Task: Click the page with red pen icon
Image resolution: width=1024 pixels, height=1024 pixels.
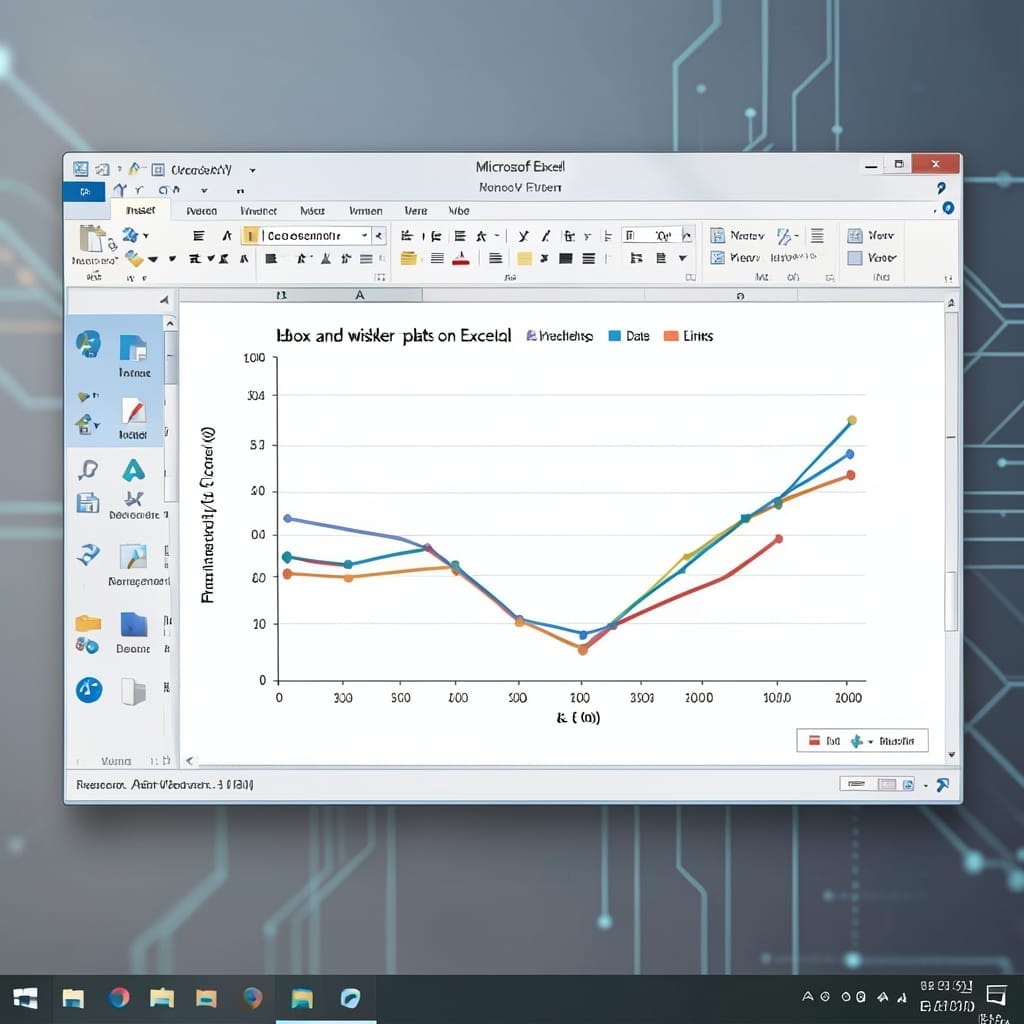Action: pos(133,411)
